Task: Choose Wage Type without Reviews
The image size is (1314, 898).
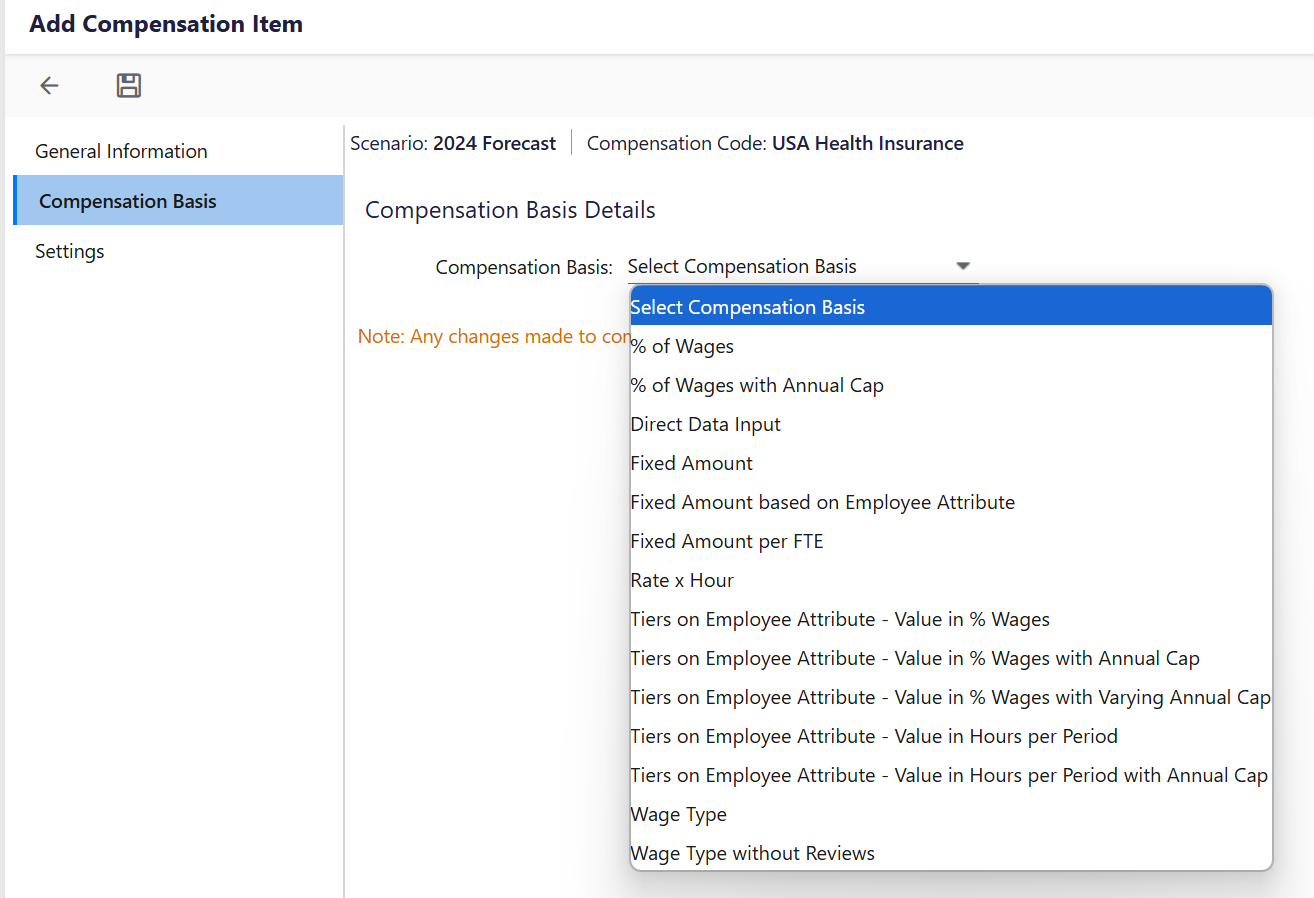Action: 752,853
